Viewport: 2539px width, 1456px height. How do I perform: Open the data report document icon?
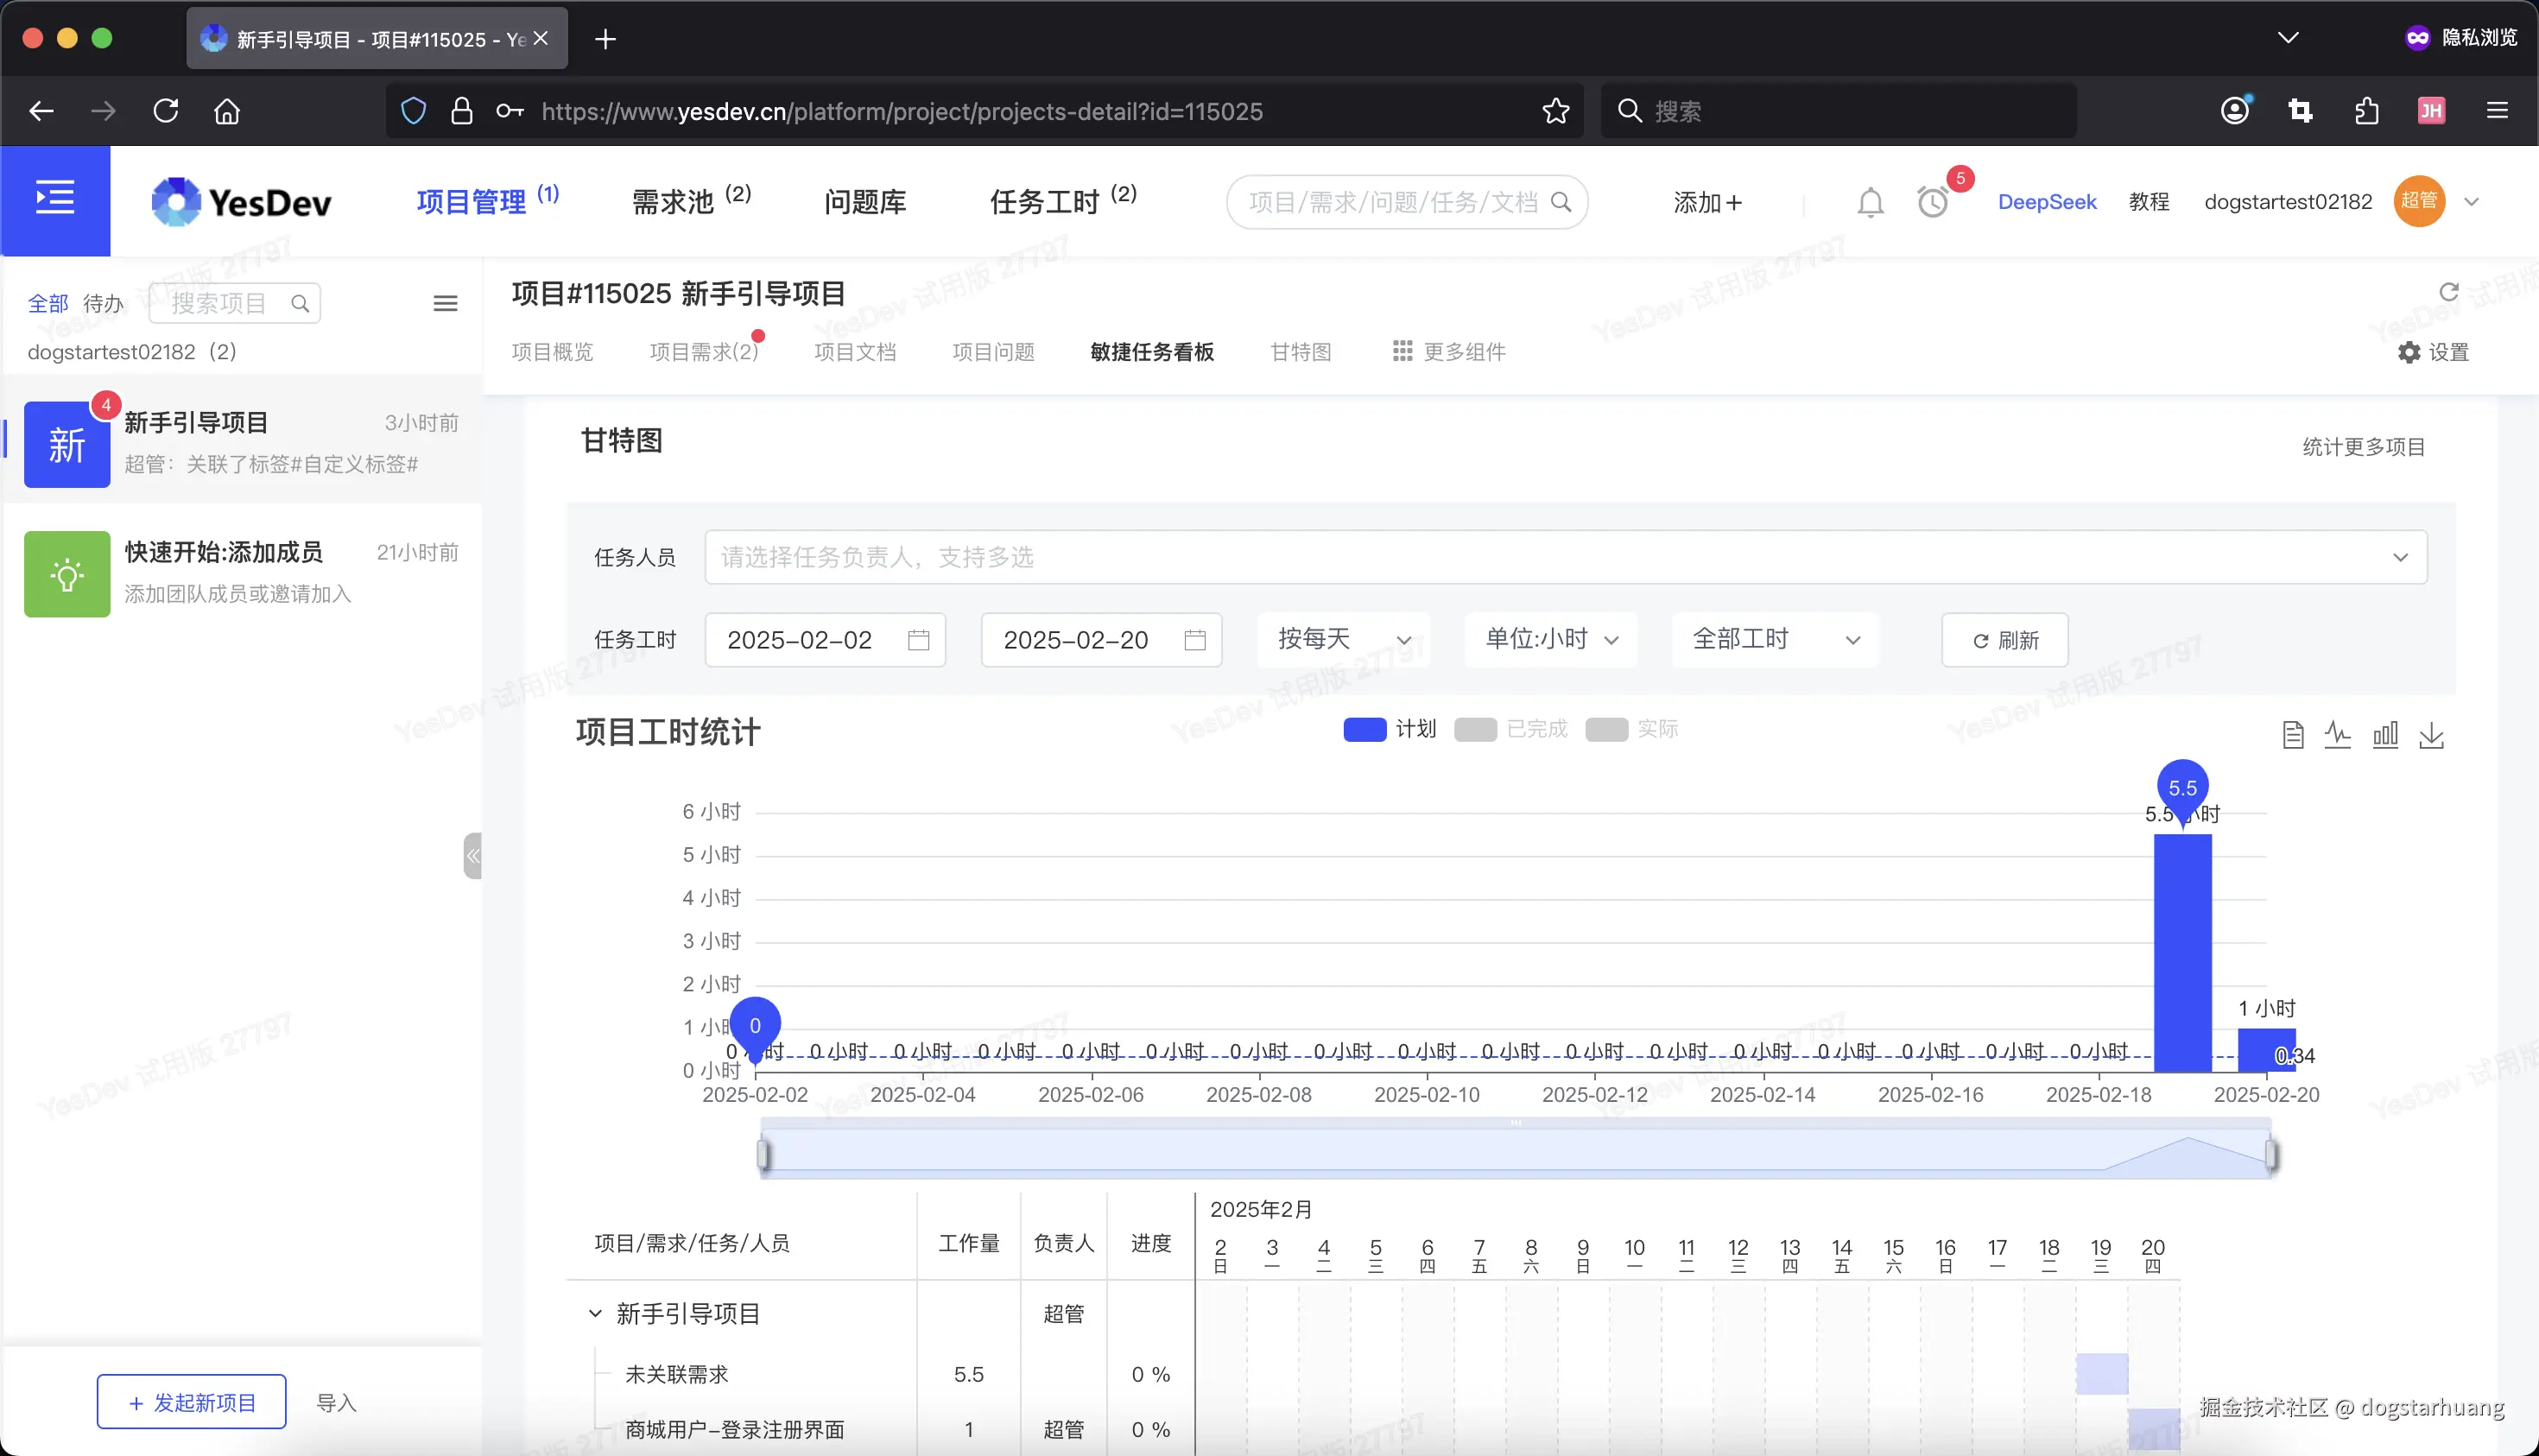tap(2293, 734)
